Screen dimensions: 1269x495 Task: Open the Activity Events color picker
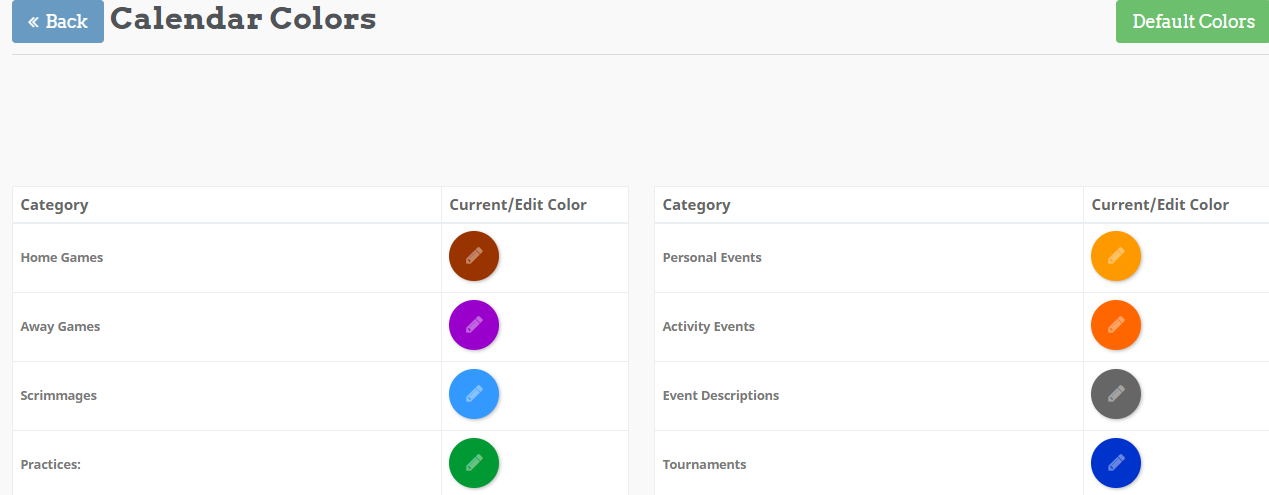tap(1116, 325)
